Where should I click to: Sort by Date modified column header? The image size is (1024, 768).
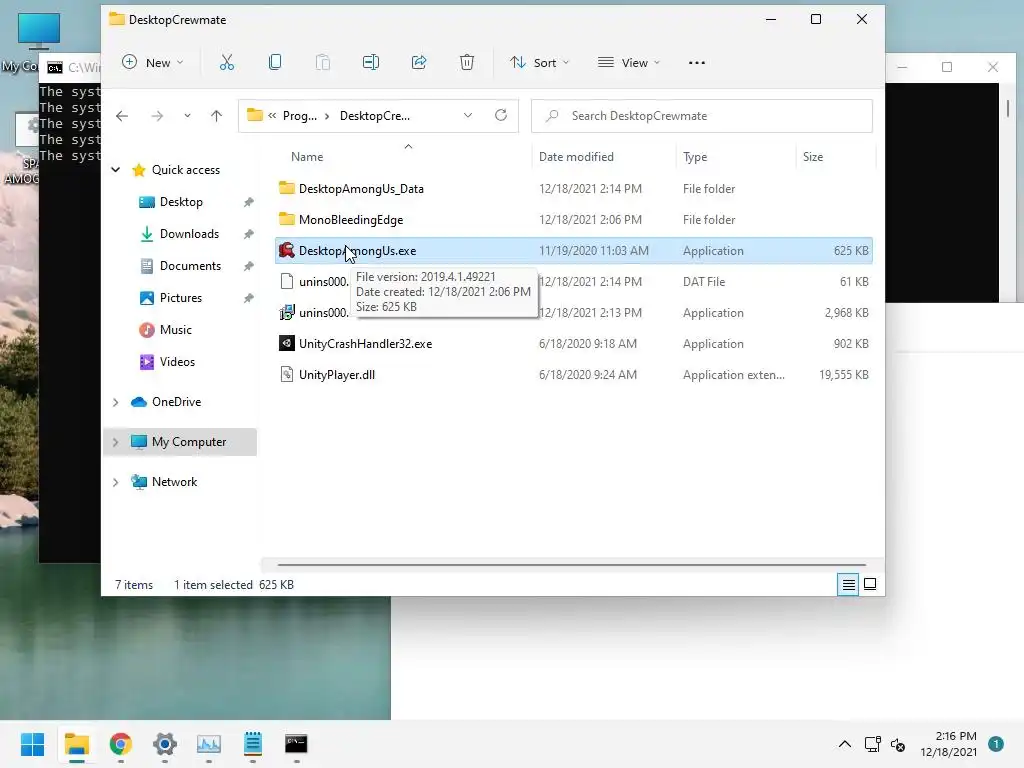pyautogui.click(x=576, y=157)
